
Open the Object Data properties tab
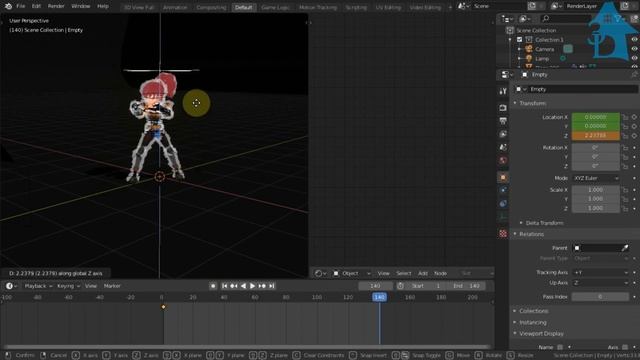503,217
